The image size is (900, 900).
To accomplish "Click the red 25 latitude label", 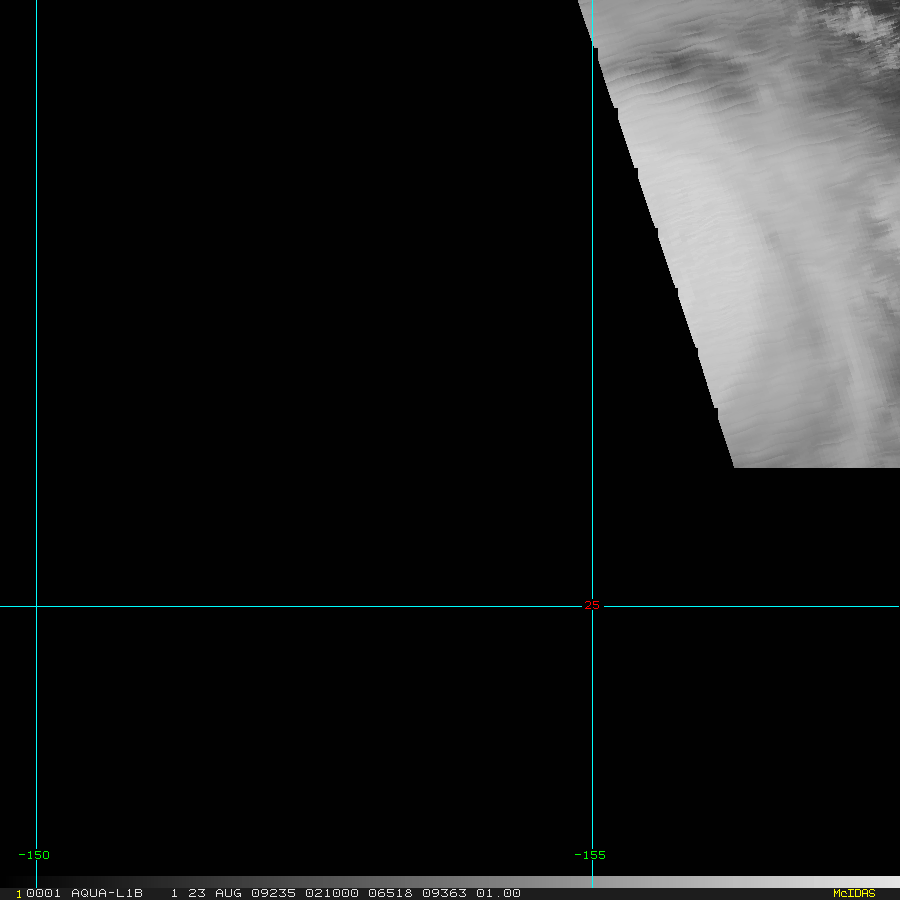I will [x=592, y=605].
